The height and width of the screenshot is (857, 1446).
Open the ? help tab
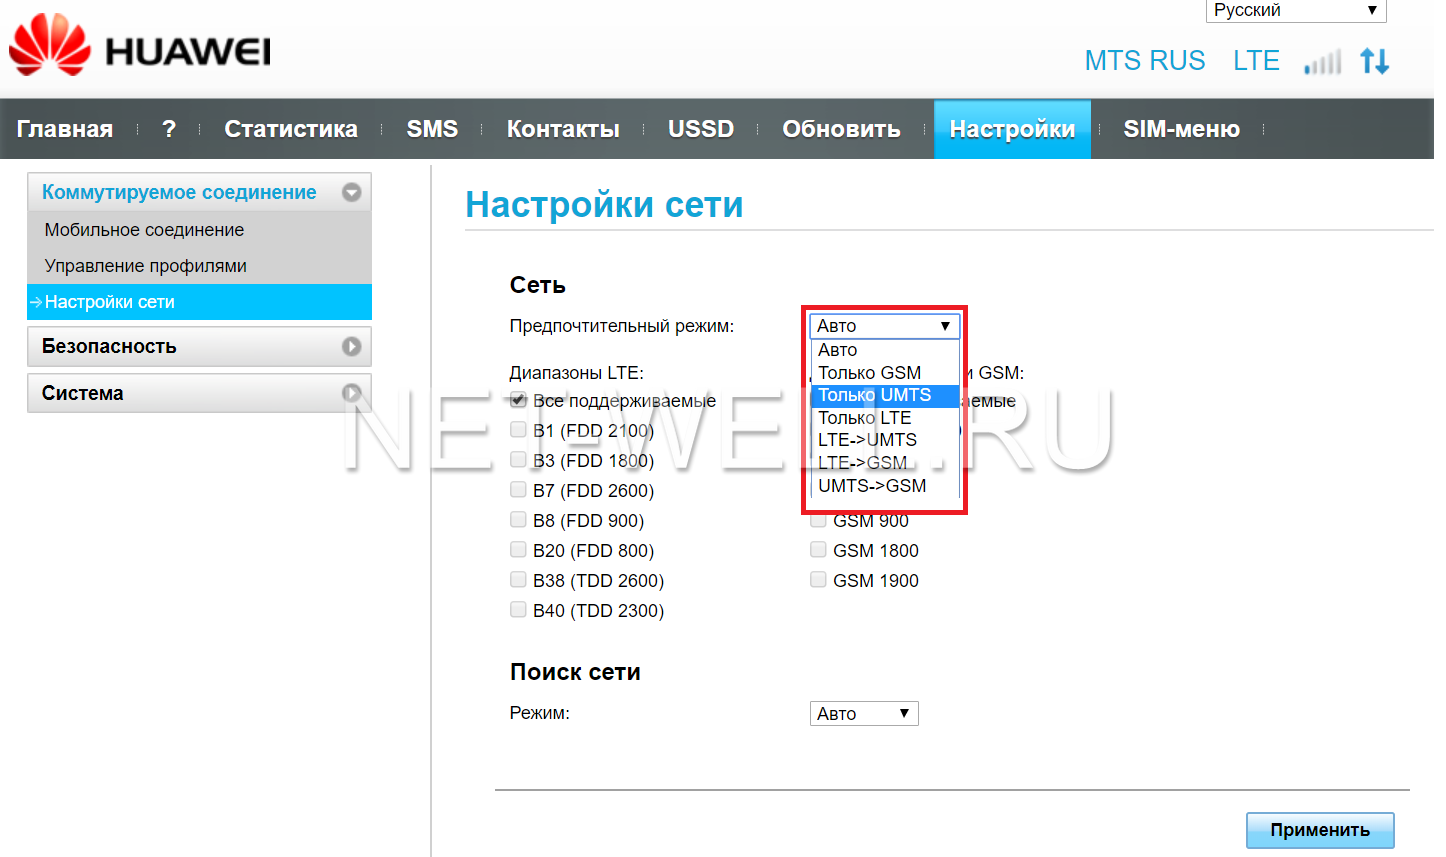[169, 129]
